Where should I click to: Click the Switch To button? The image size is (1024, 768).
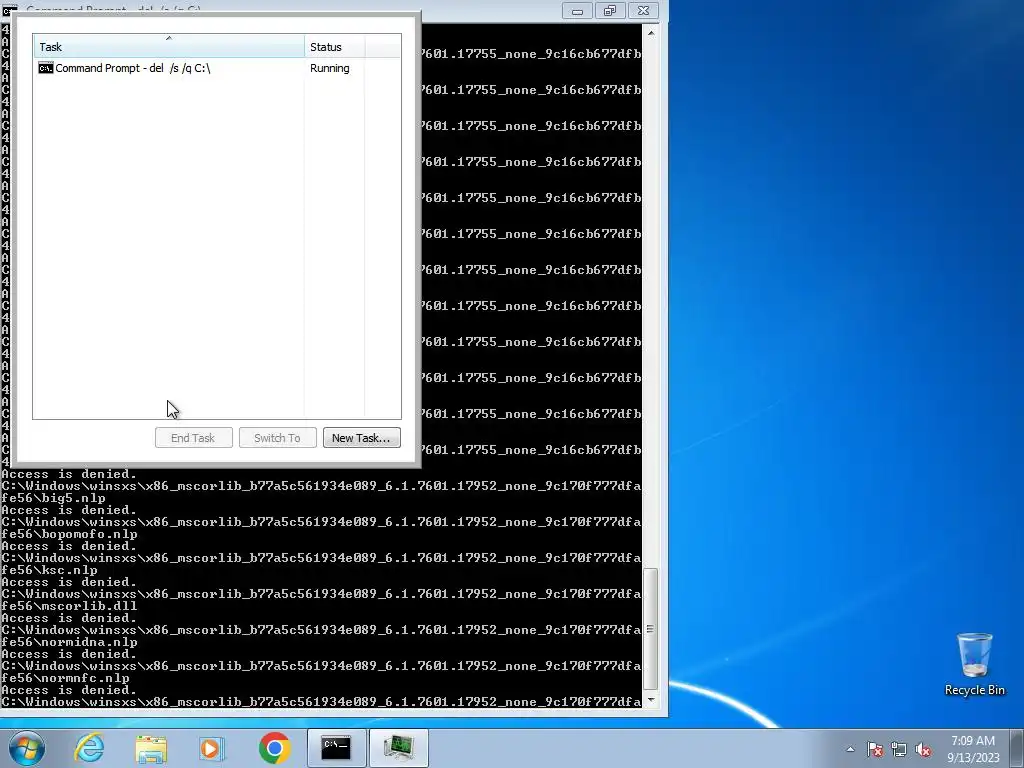278,438
